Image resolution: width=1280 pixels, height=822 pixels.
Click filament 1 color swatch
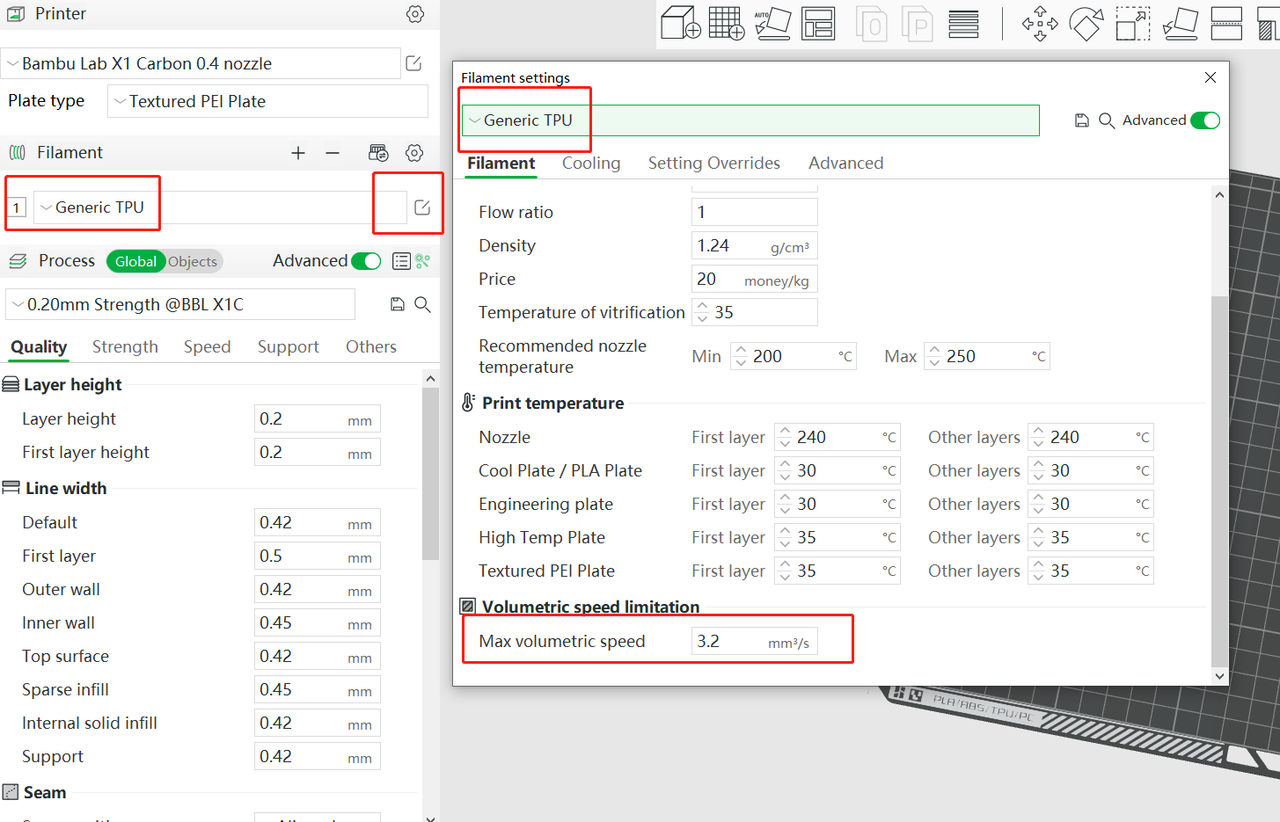[x=17, y=208]
